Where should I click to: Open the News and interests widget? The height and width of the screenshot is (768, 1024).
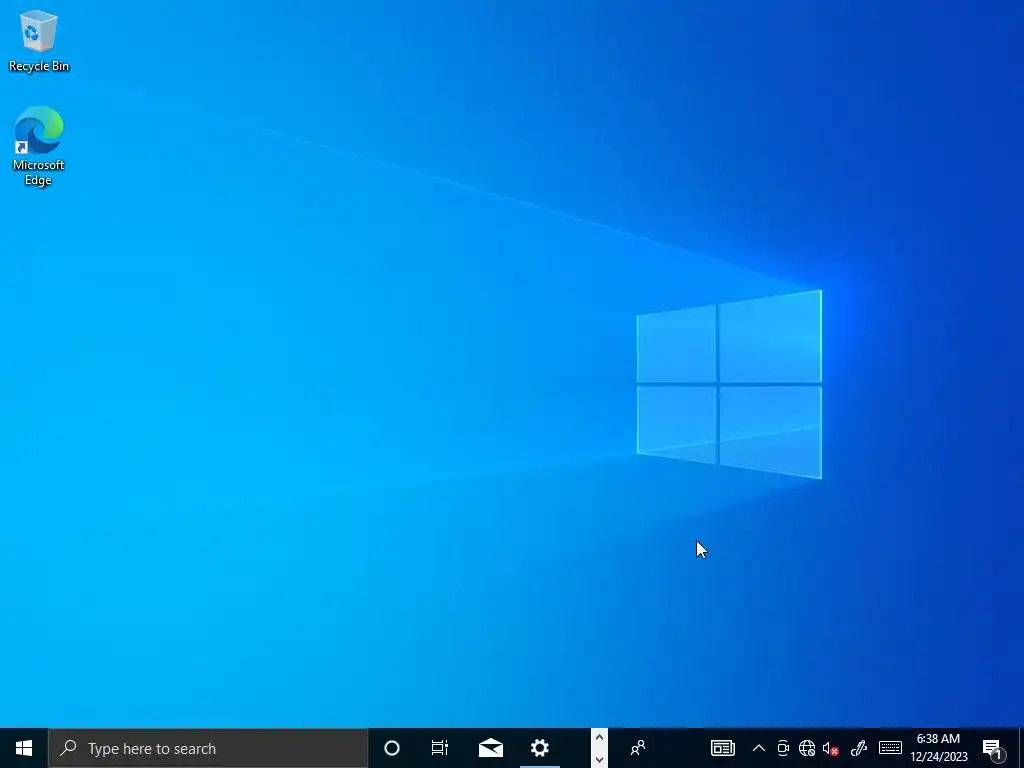click(723, 748)
